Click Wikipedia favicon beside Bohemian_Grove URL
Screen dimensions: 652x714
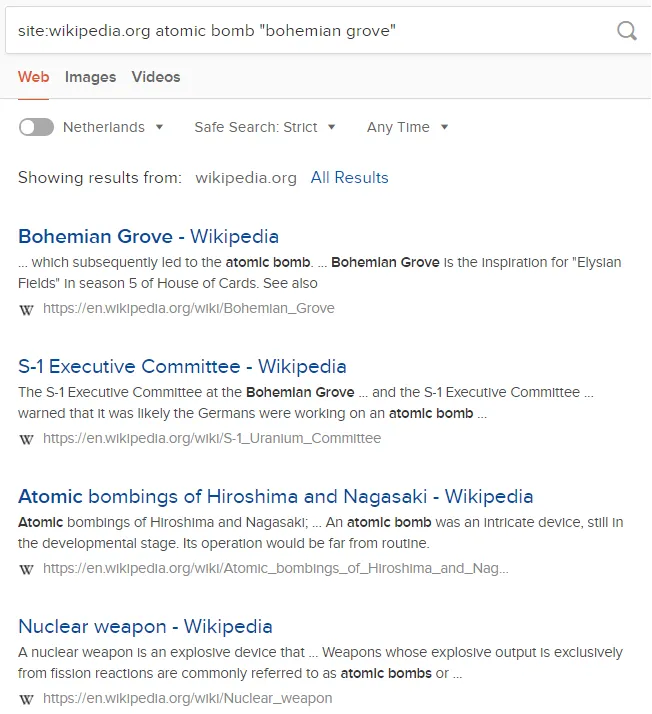pyautogui.click(x=26, y=310)
